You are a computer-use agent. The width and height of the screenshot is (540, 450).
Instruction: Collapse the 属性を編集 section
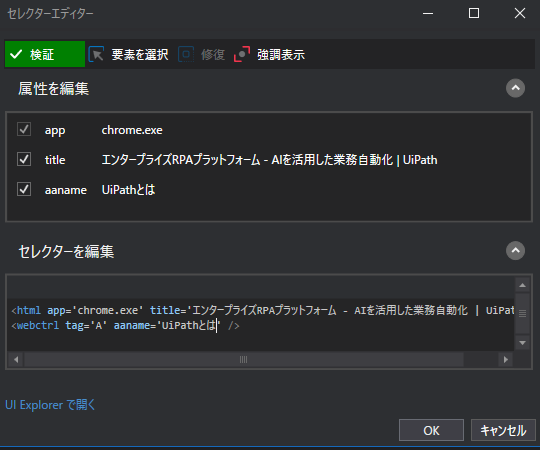(515, 88)
